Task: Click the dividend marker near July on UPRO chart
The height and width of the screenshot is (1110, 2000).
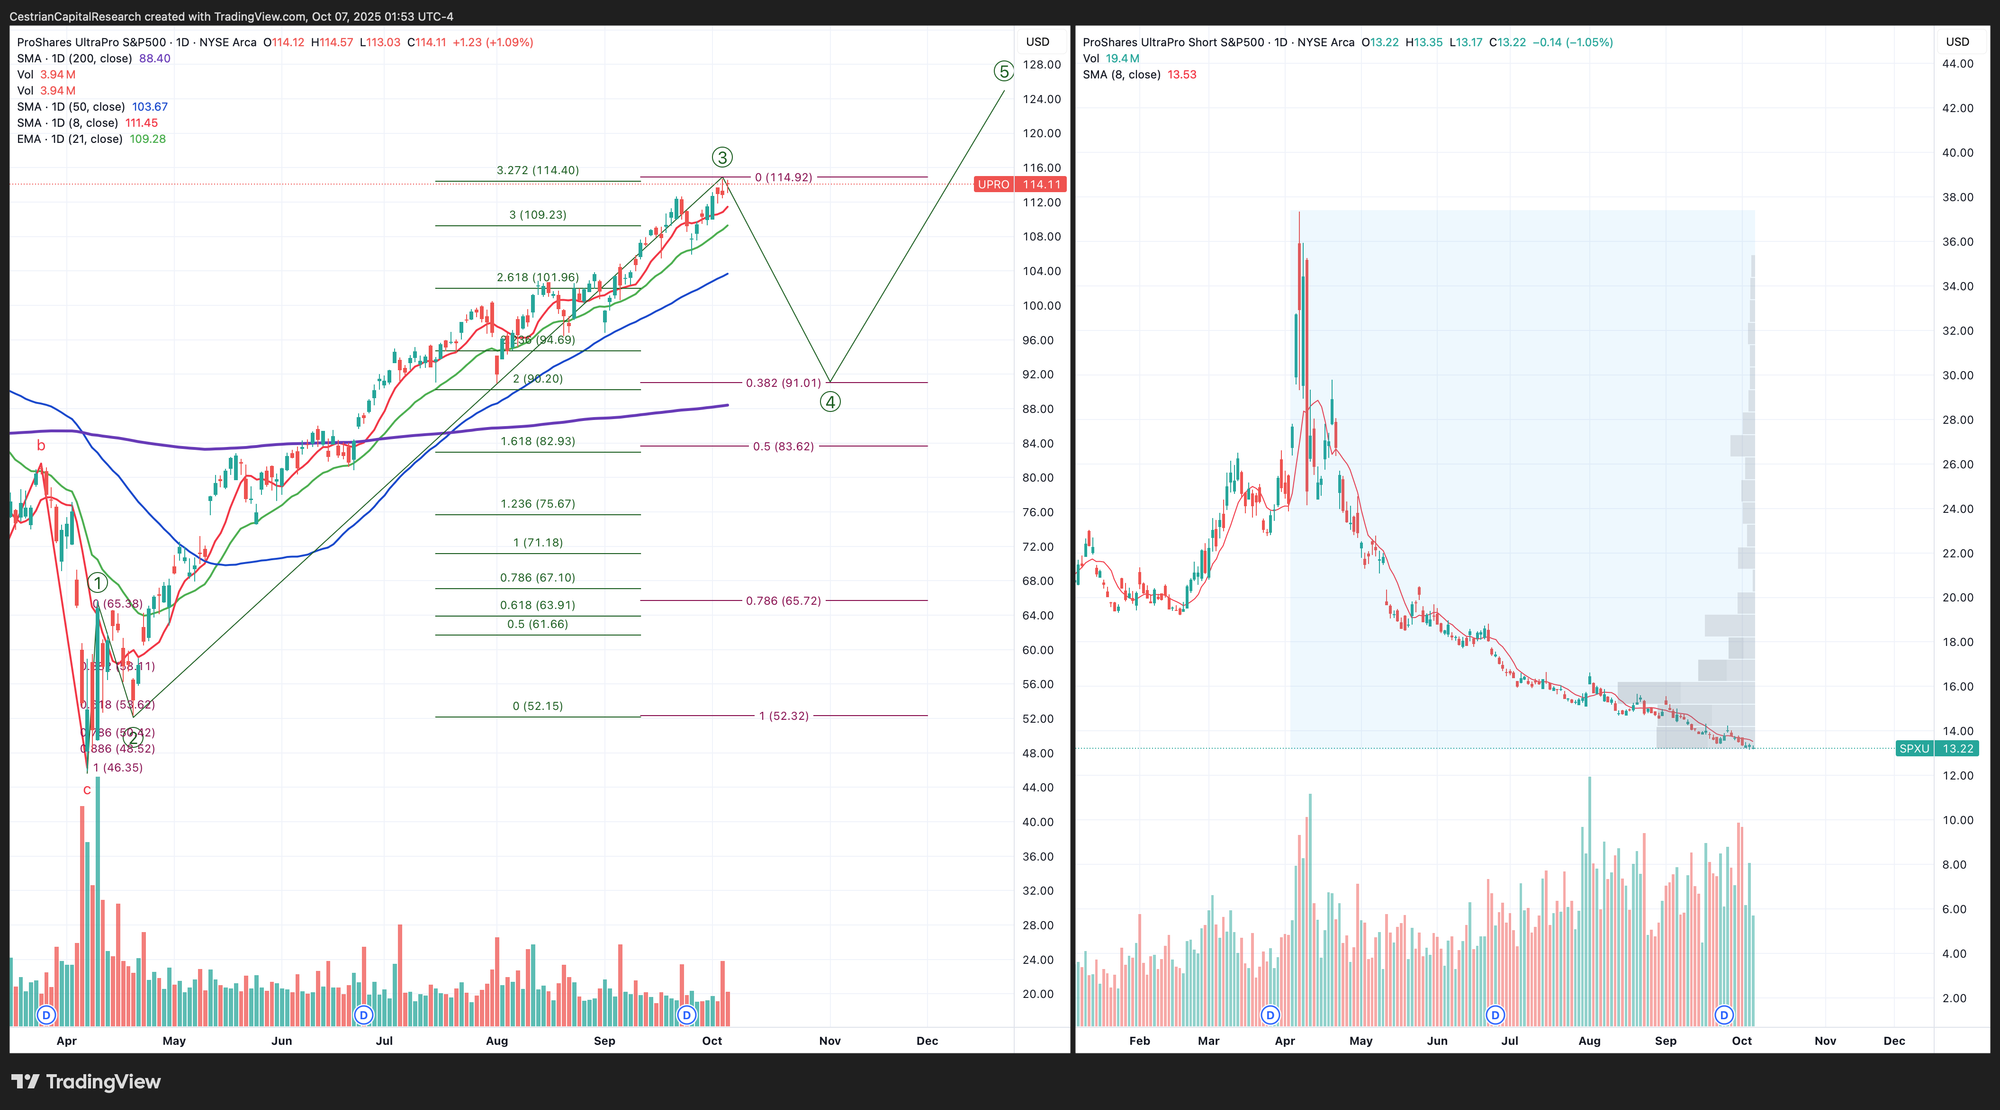Action: pyautogui.click(x=364, y=1015)
